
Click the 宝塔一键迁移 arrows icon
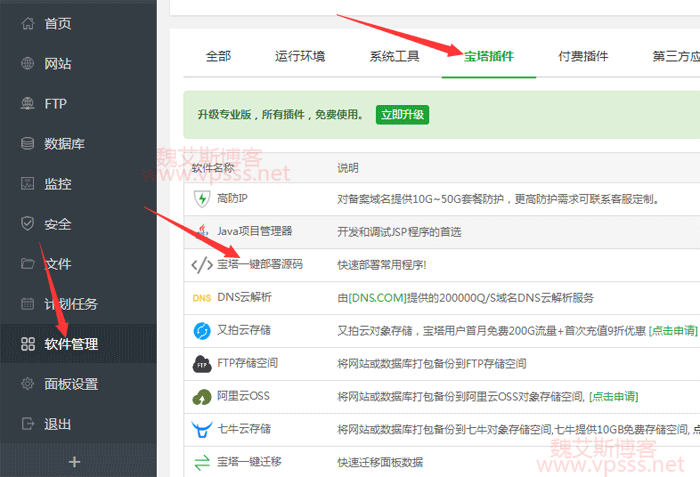click(x=202, y=462)
